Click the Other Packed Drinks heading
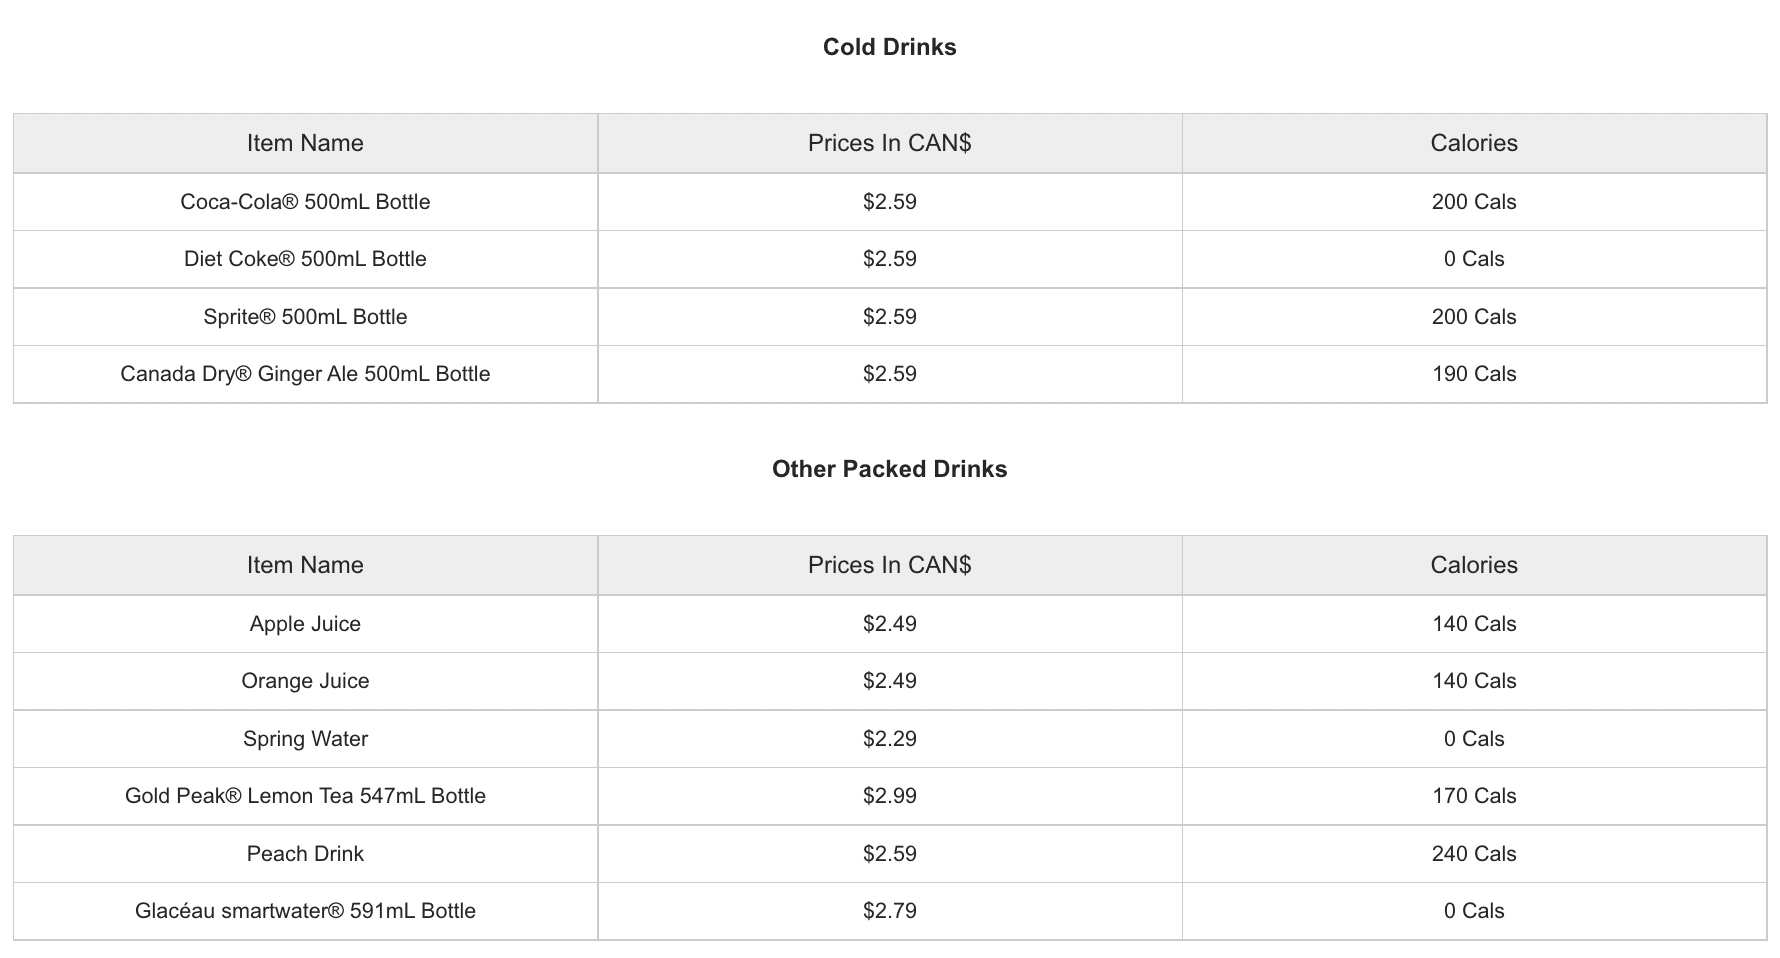Viewport: 1780px width, 958px height. tap(889, 469)
